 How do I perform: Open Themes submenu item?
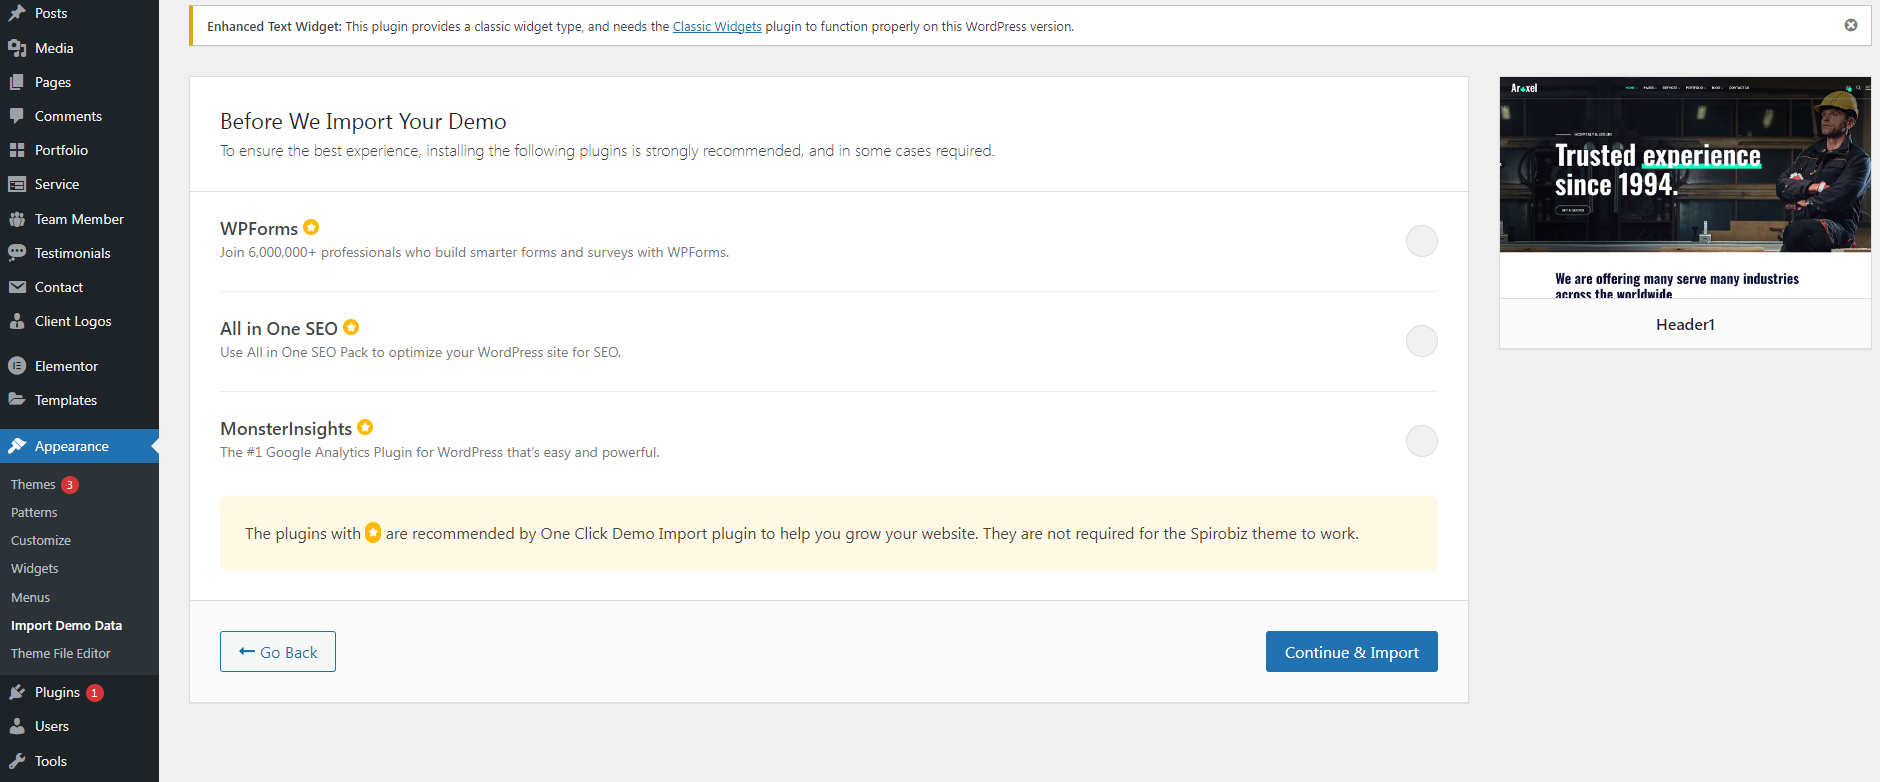[33, 484]
